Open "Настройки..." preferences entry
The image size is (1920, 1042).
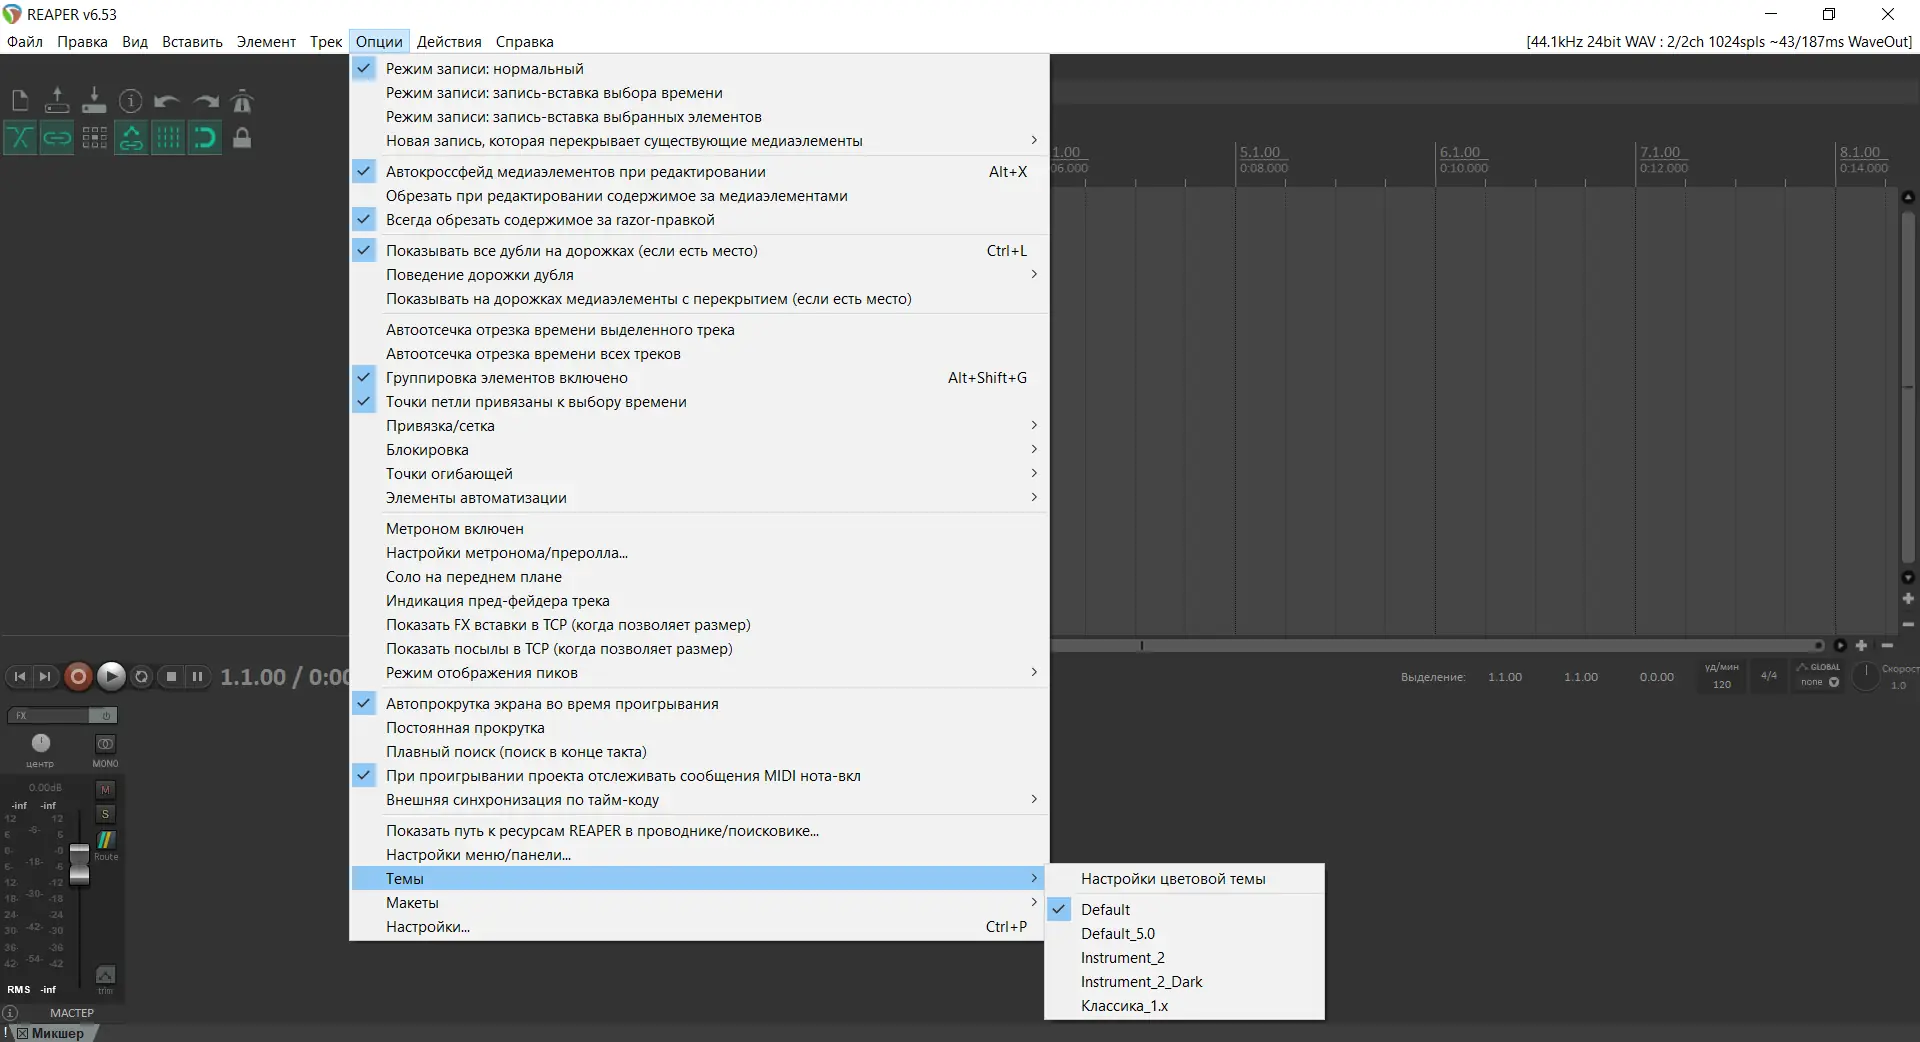point(699,927)
